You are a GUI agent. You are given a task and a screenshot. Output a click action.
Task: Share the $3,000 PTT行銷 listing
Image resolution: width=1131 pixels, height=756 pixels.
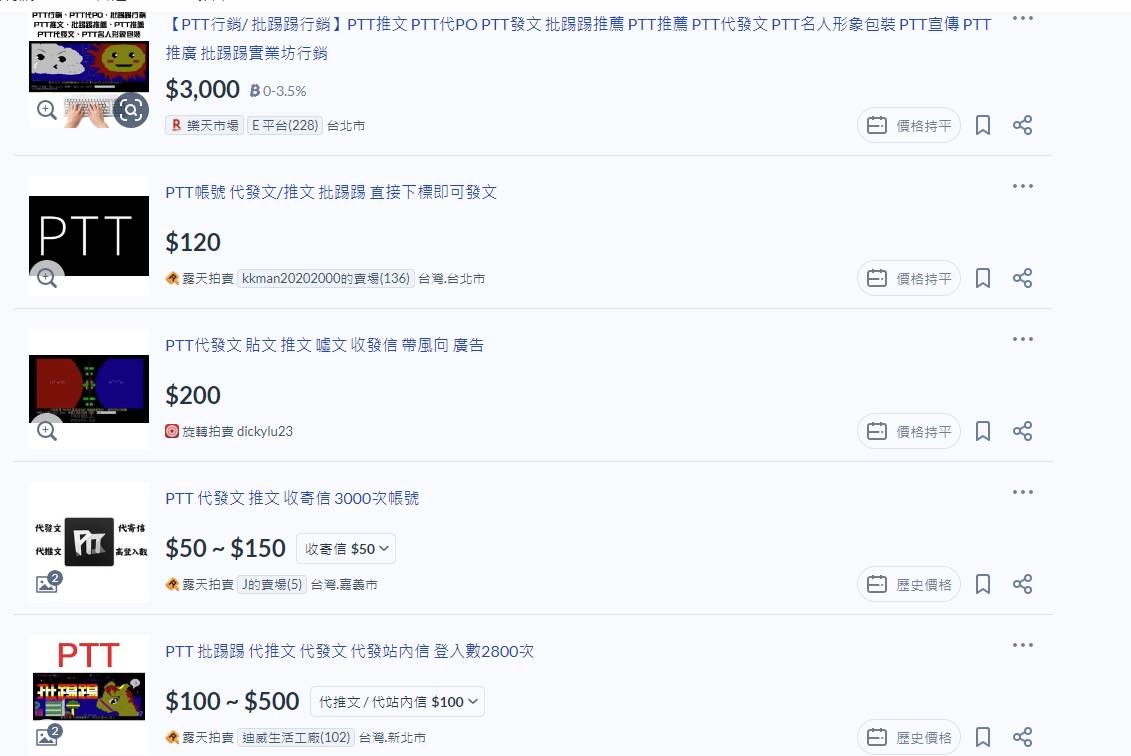pos(1023,125)
